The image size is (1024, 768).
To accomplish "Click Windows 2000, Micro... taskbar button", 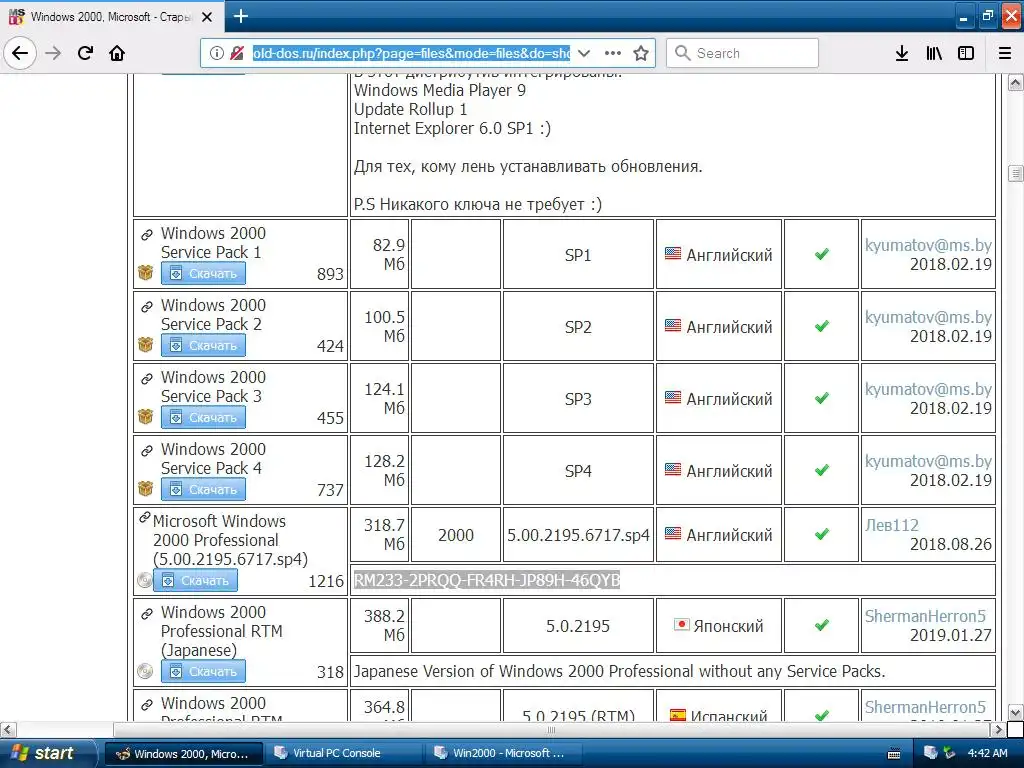I will 184,753.
